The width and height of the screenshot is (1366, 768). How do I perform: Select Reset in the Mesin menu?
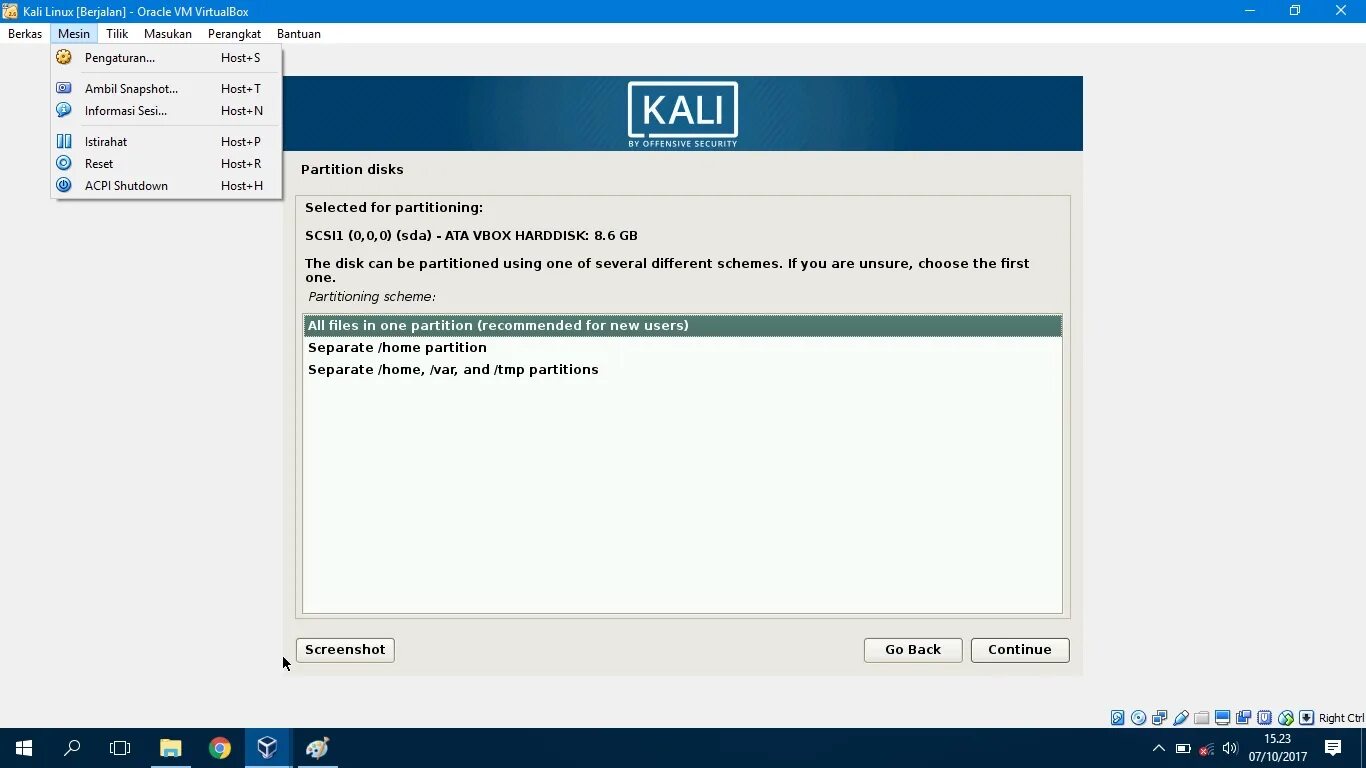(x=167, y=164)
